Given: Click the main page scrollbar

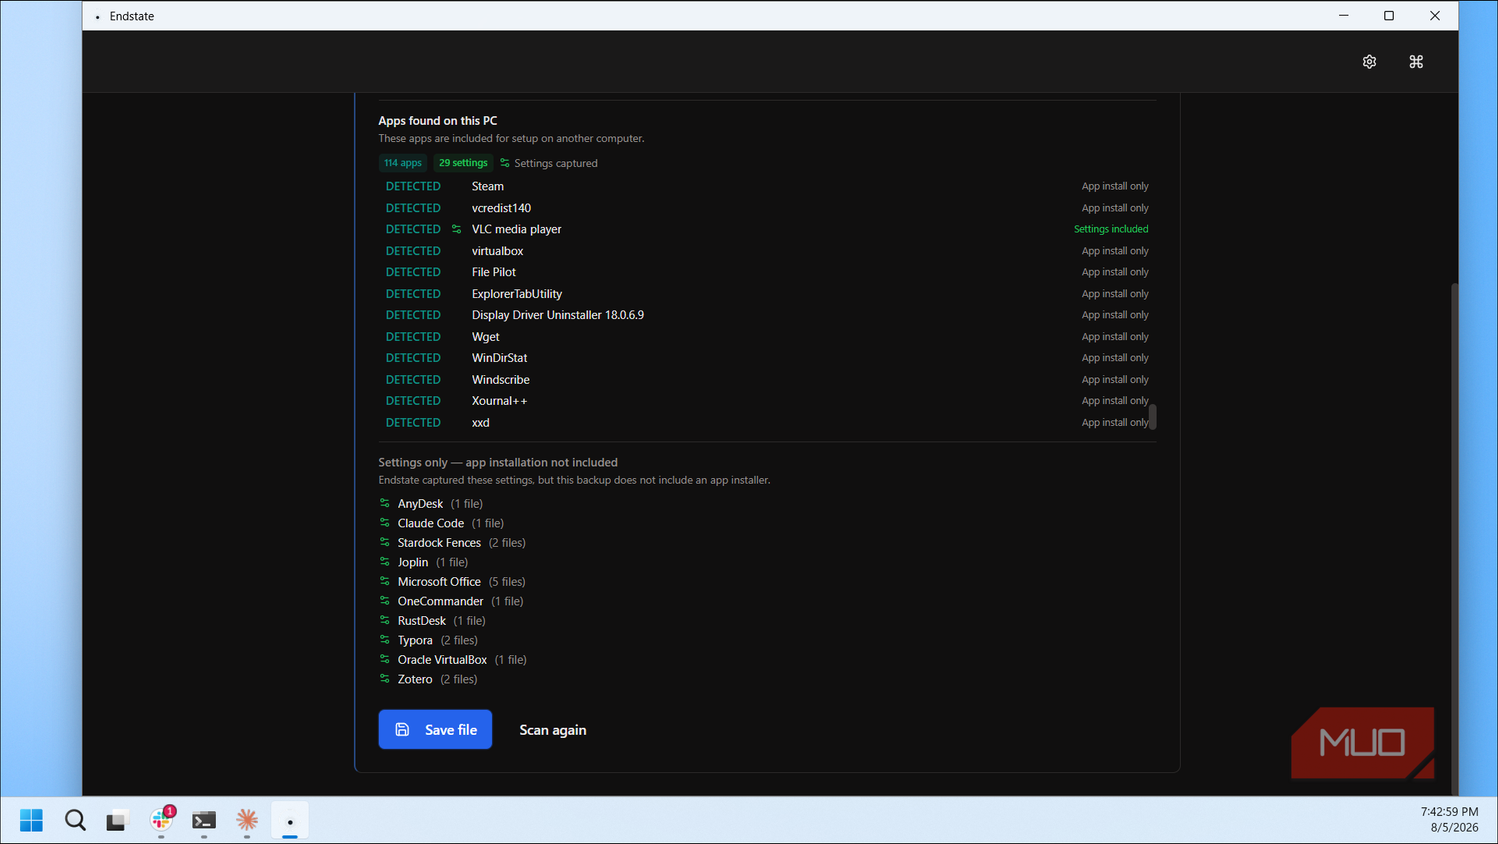Looking at the screenshot, I should click(1455, 540).
